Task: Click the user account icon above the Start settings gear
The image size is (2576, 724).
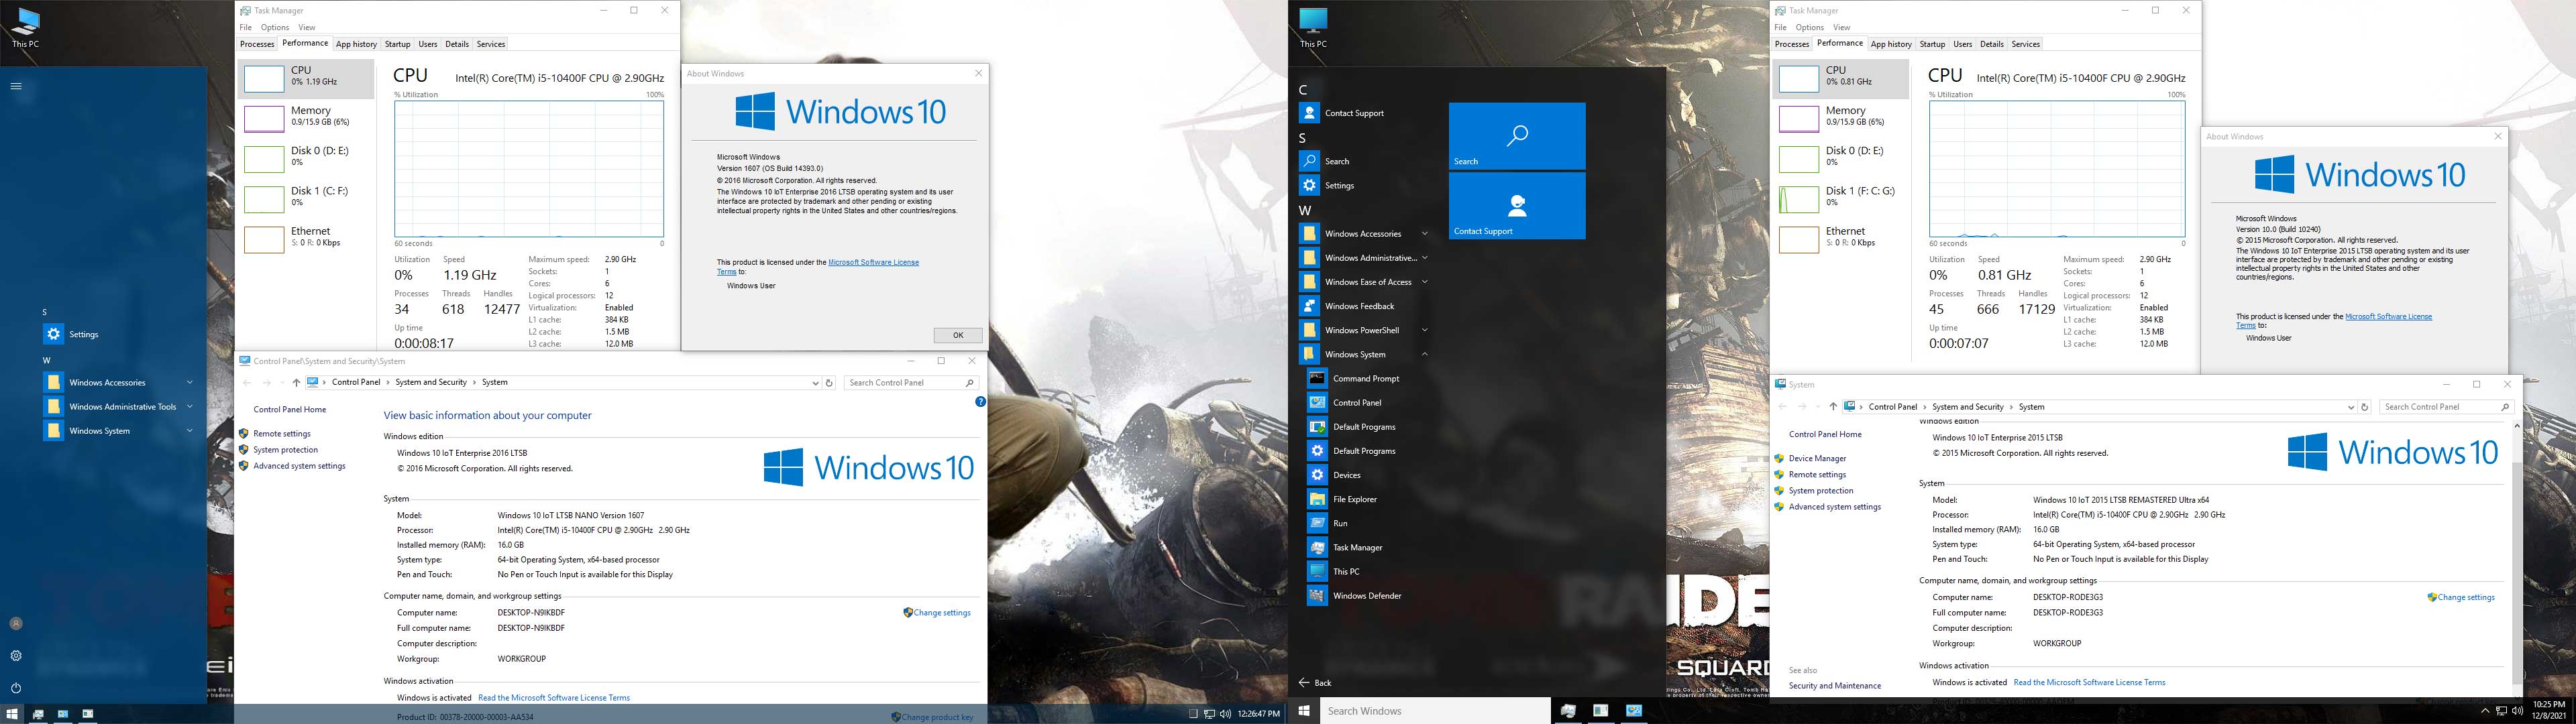Action: coord(16,623)
